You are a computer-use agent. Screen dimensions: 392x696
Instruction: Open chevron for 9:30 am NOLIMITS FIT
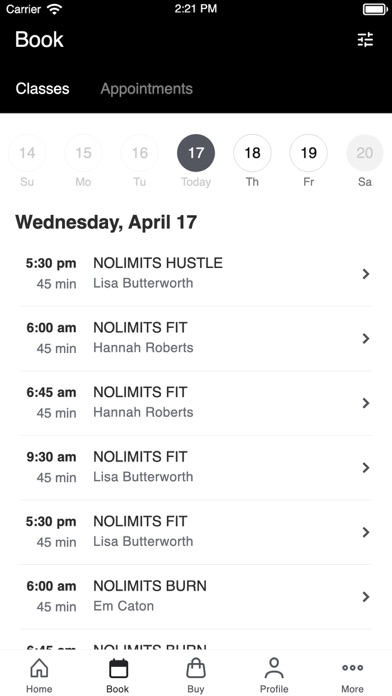click(366, 467)
